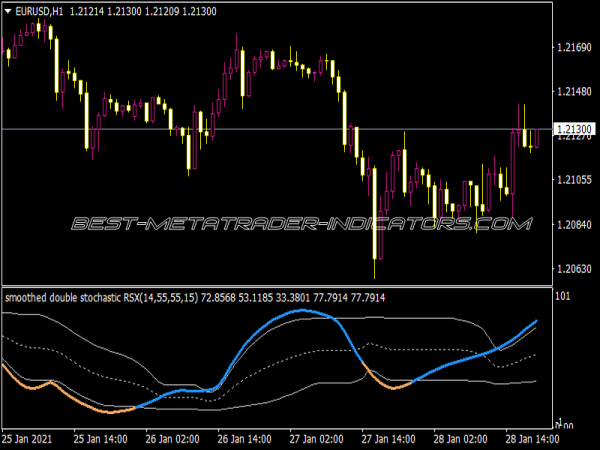Click the triangle arrow beside EURUSD,H1
The height and width of the screenshot is (450, 600).
[8, 12]
